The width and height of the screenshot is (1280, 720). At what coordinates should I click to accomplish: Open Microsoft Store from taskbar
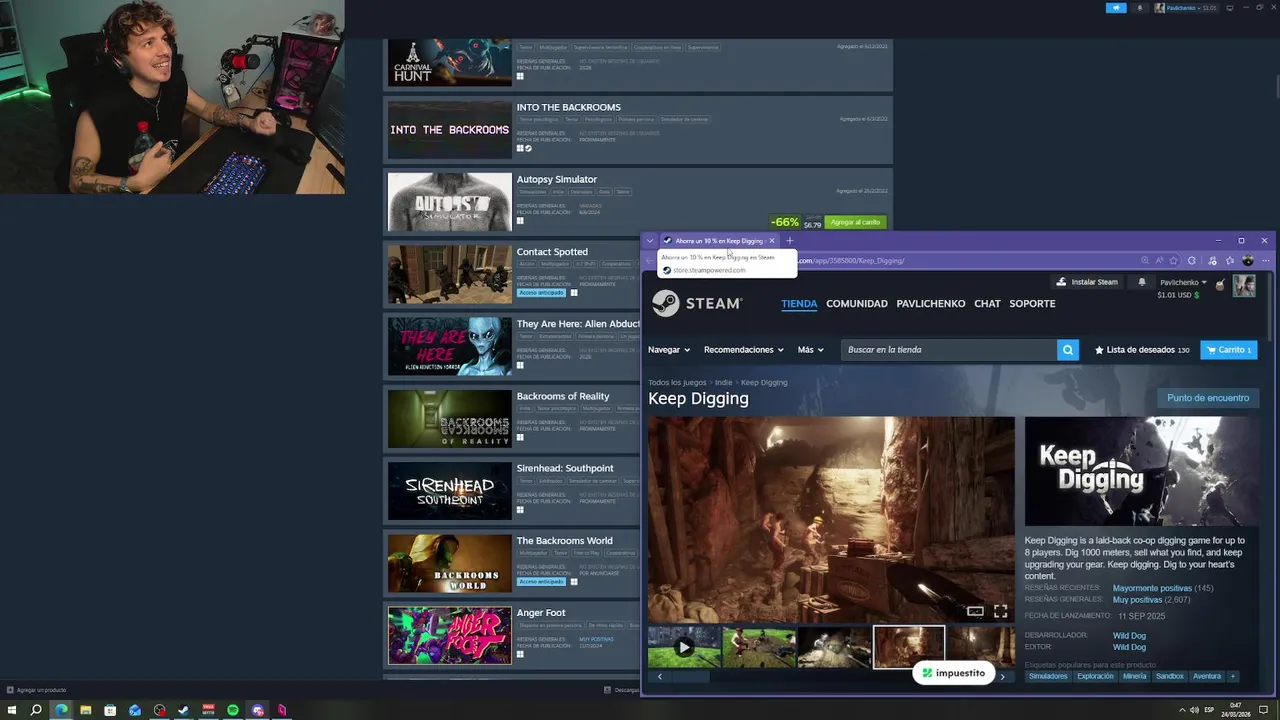110,710
